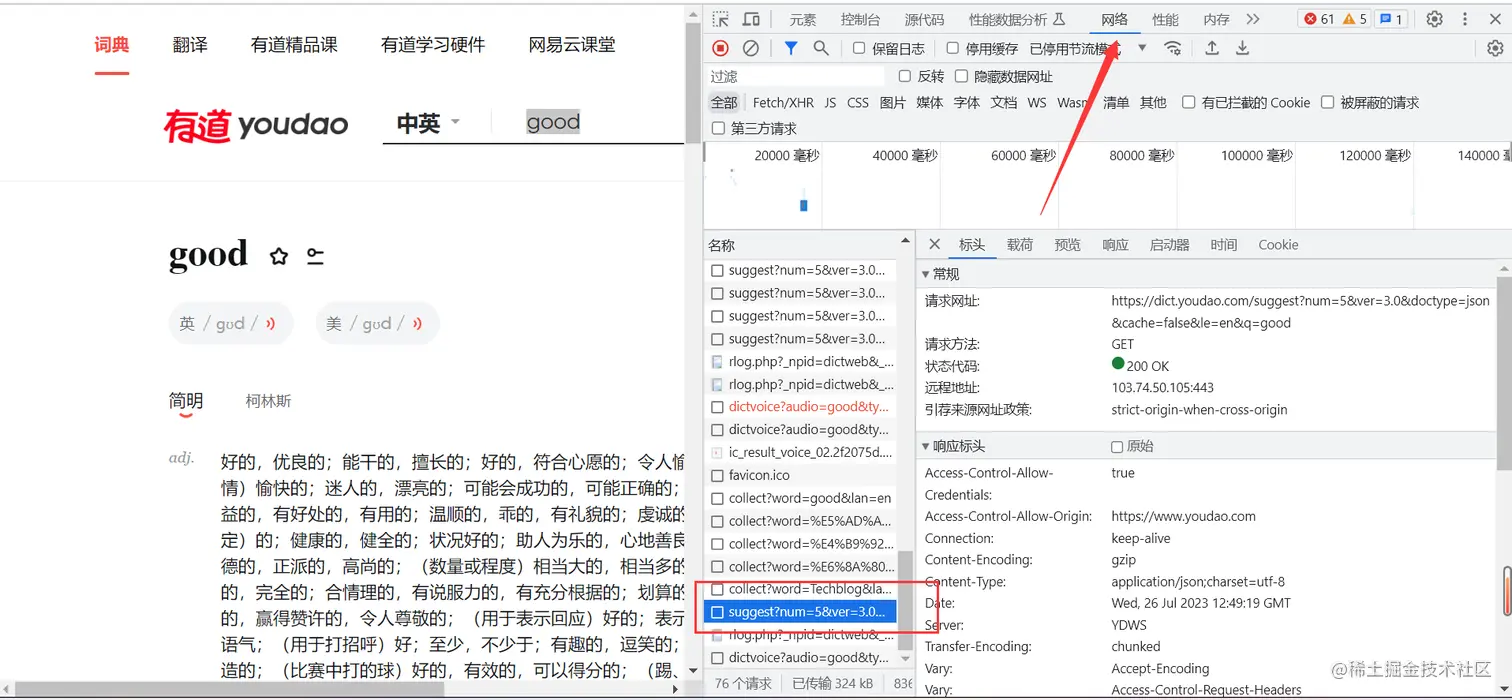Click the export HAR download icon
1512x700 pixels.
[1242, 48]
